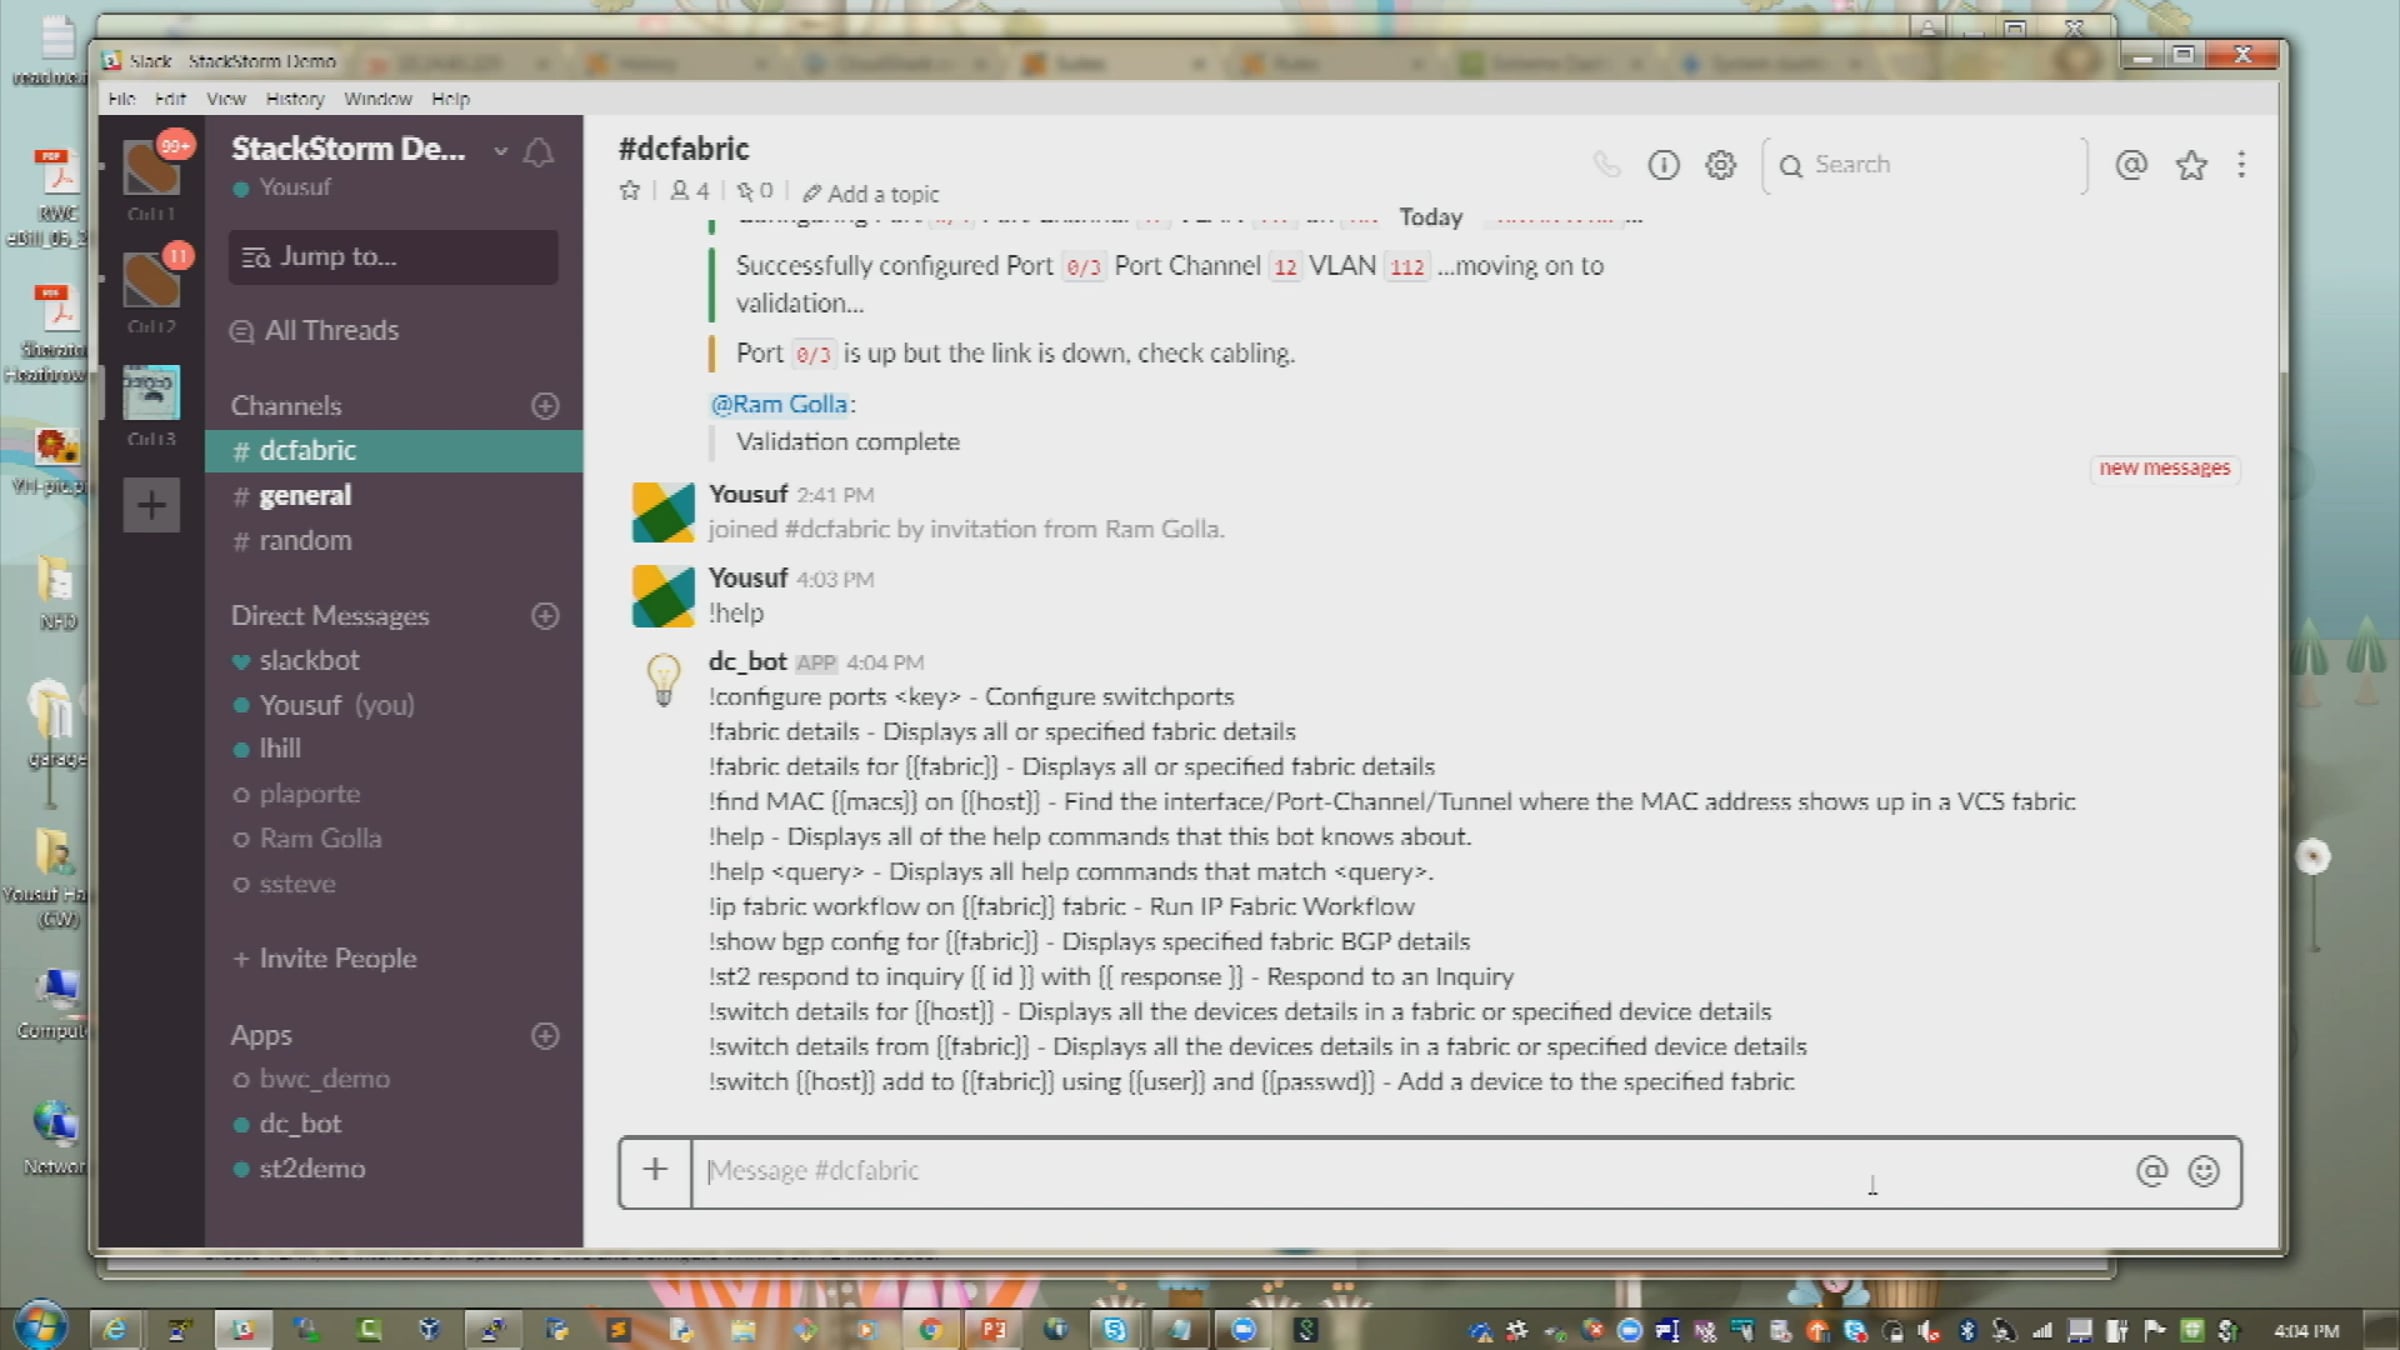Browse apps with the plus icon
This screenshot has height=1350, width=2400.
tap(545, 1036)
